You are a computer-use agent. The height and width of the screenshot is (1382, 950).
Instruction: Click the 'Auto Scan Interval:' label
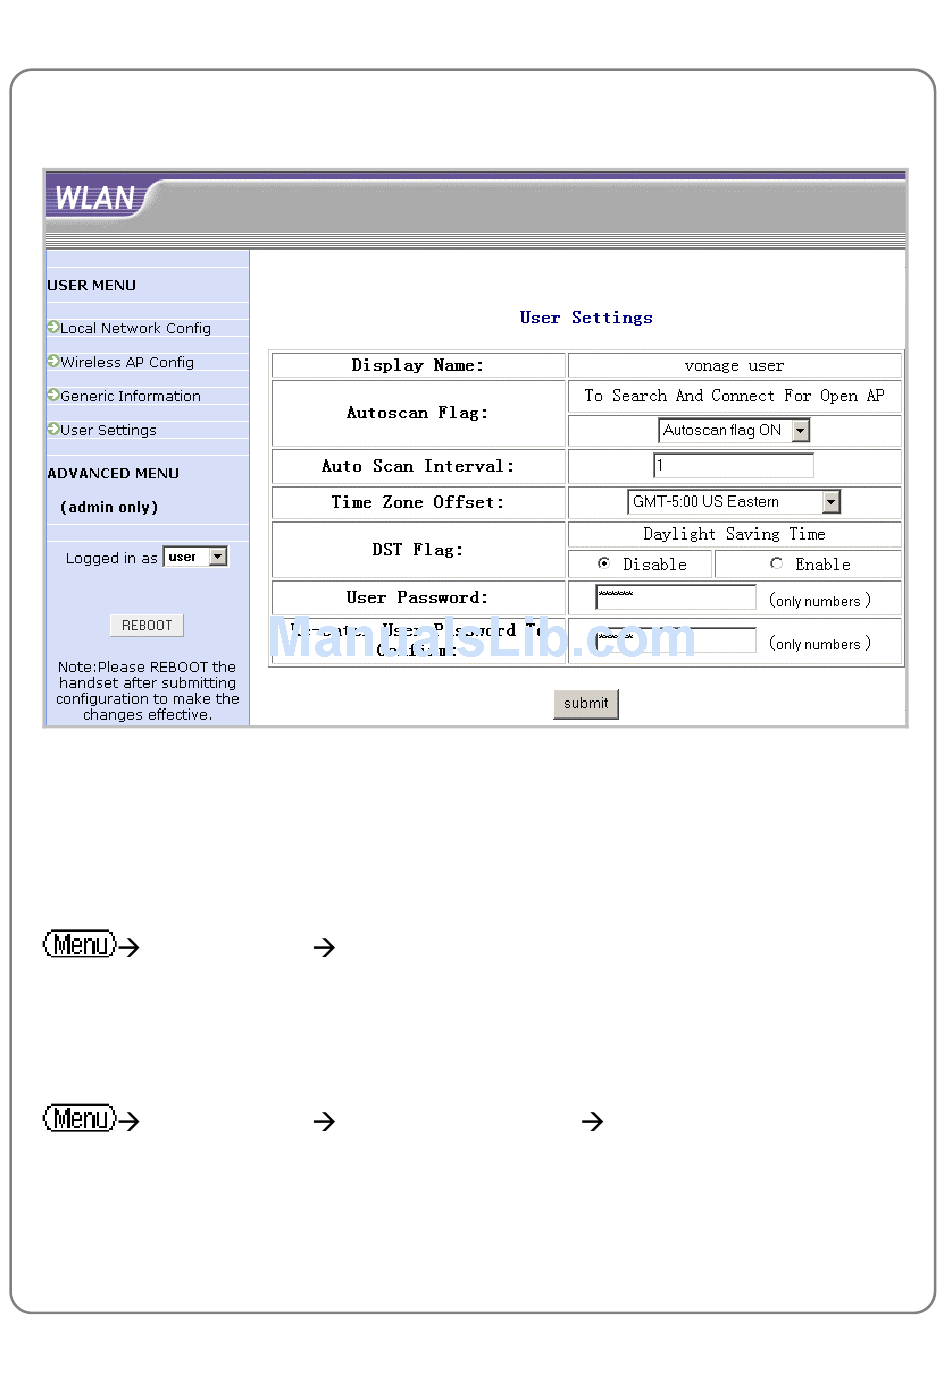click(418, 467)
